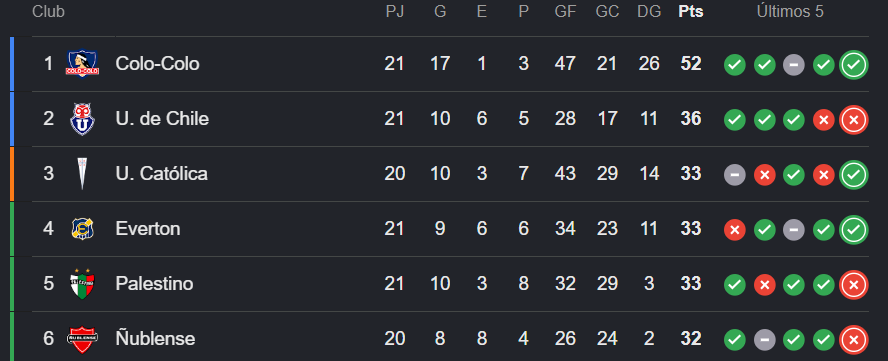This screenshot has height=361, width=888.
Task: Click the Ñublense red crest
Action: pos(82,338)
